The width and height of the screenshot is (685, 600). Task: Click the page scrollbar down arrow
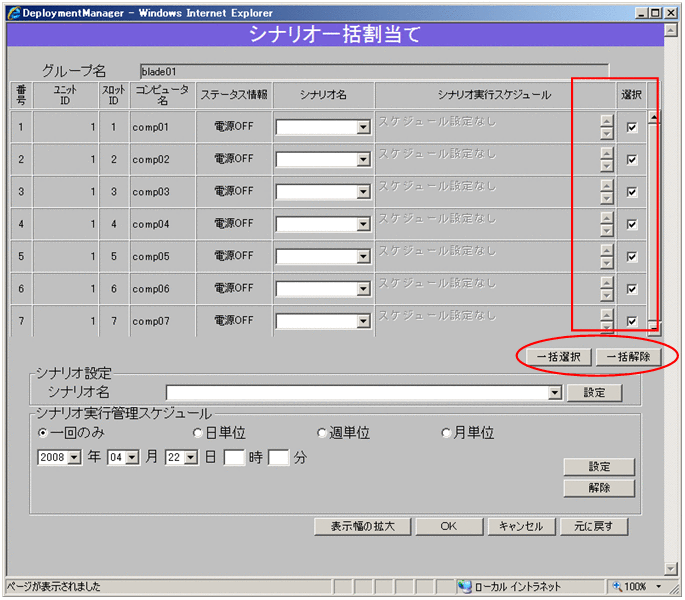(670, 568)
